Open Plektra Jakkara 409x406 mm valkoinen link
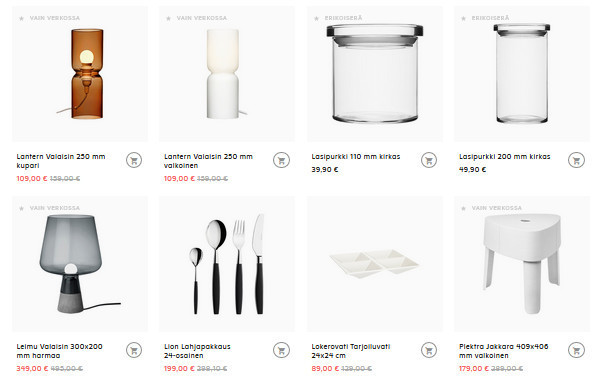The width and height of the screenshot is (601, 390). pos(504,351)
